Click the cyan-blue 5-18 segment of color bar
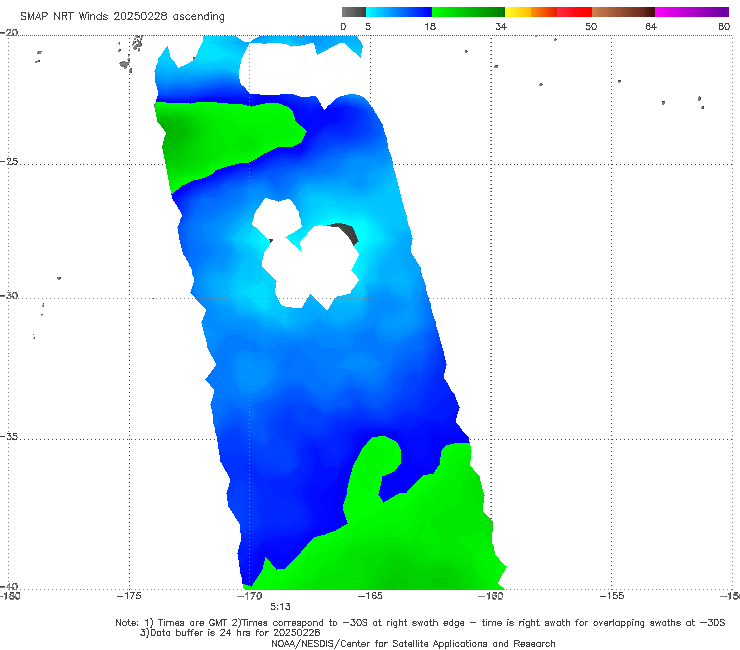 click(399, 12)
